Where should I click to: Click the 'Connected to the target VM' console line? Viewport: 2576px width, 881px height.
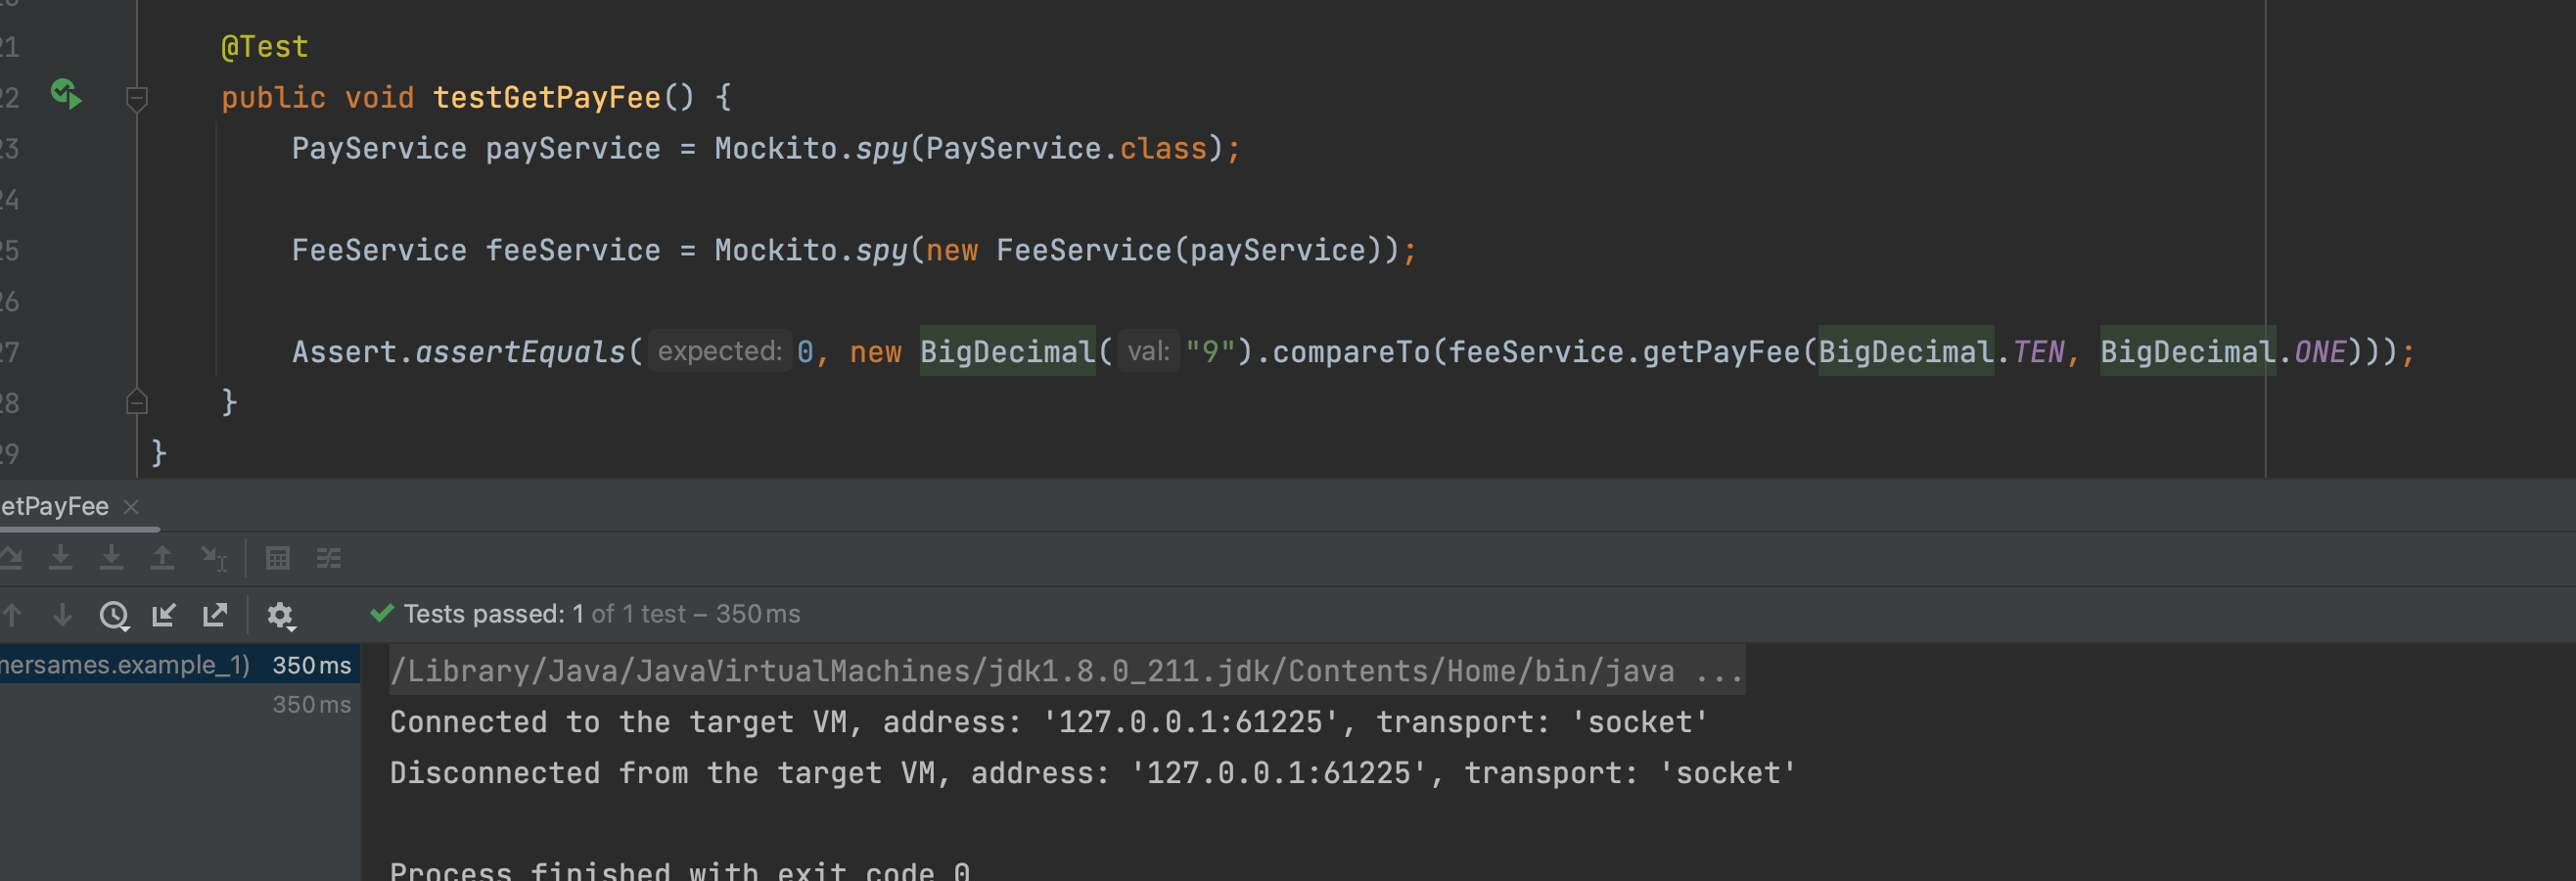[1049, 722]
